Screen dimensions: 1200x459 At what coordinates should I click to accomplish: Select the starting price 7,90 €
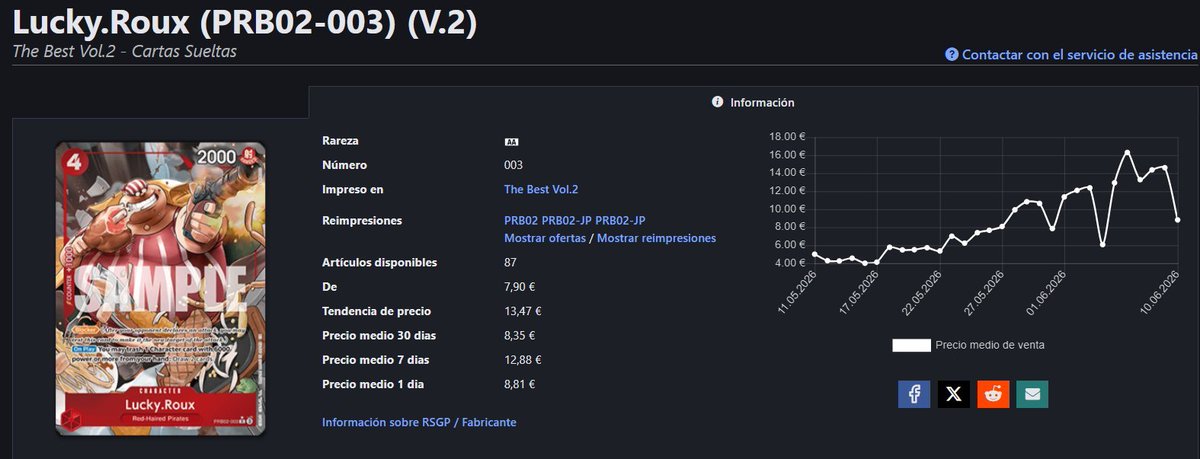pos(520,287)
